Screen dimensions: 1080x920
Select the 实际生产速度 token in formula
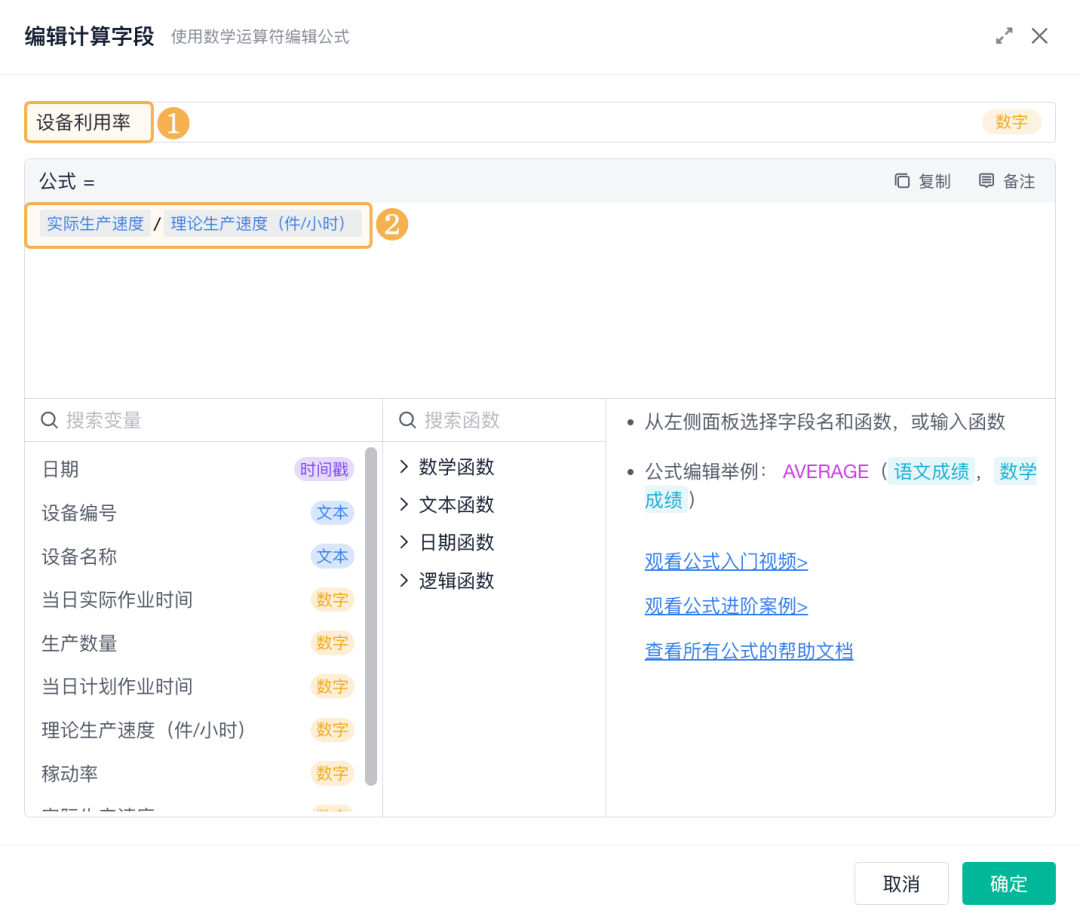(95, 224)
